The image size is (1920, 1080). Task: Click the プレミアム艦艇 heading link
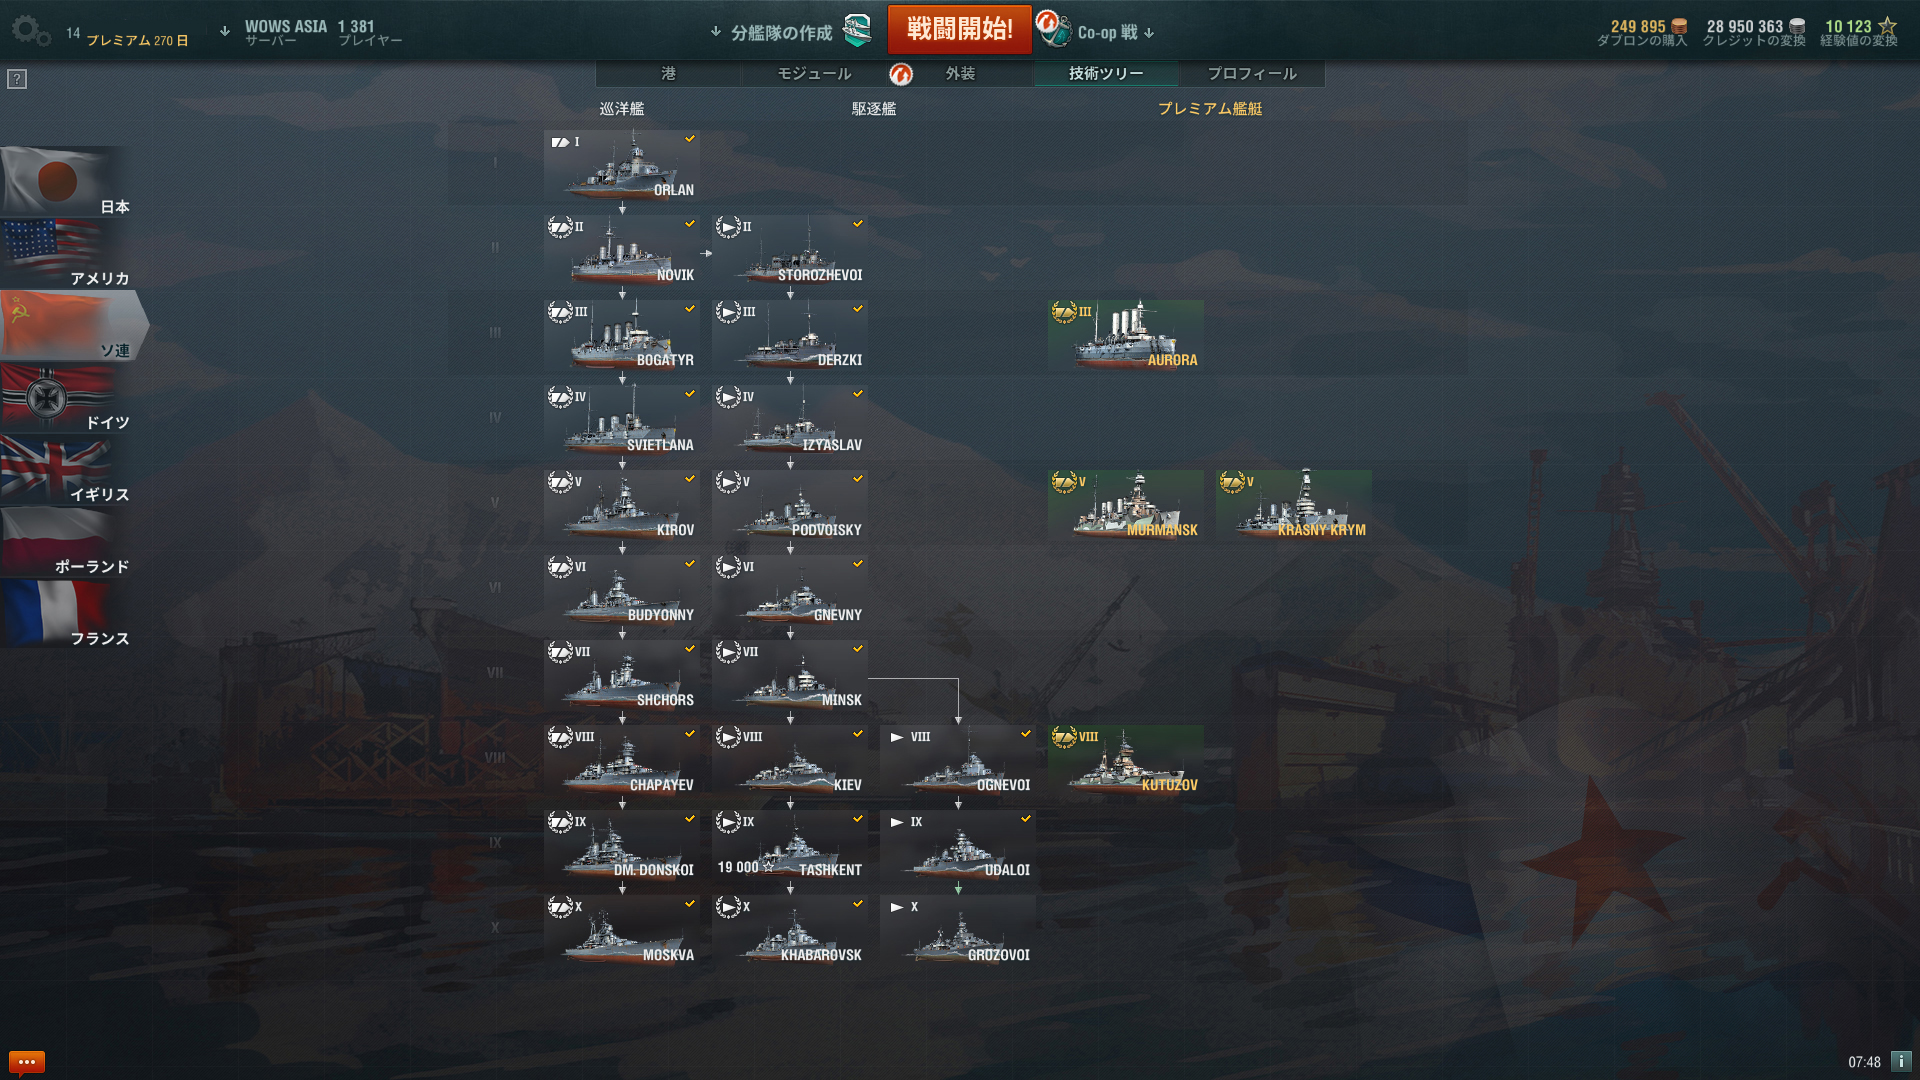click(1210, 109)
